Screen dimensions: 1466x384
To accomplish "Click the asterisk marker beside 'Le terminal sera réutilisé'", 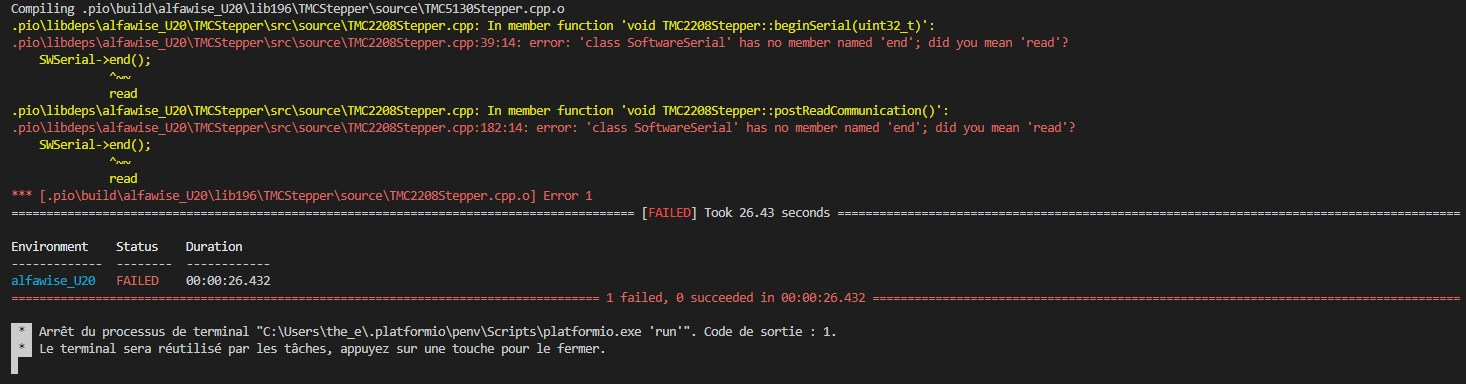I will pos(21,349).
